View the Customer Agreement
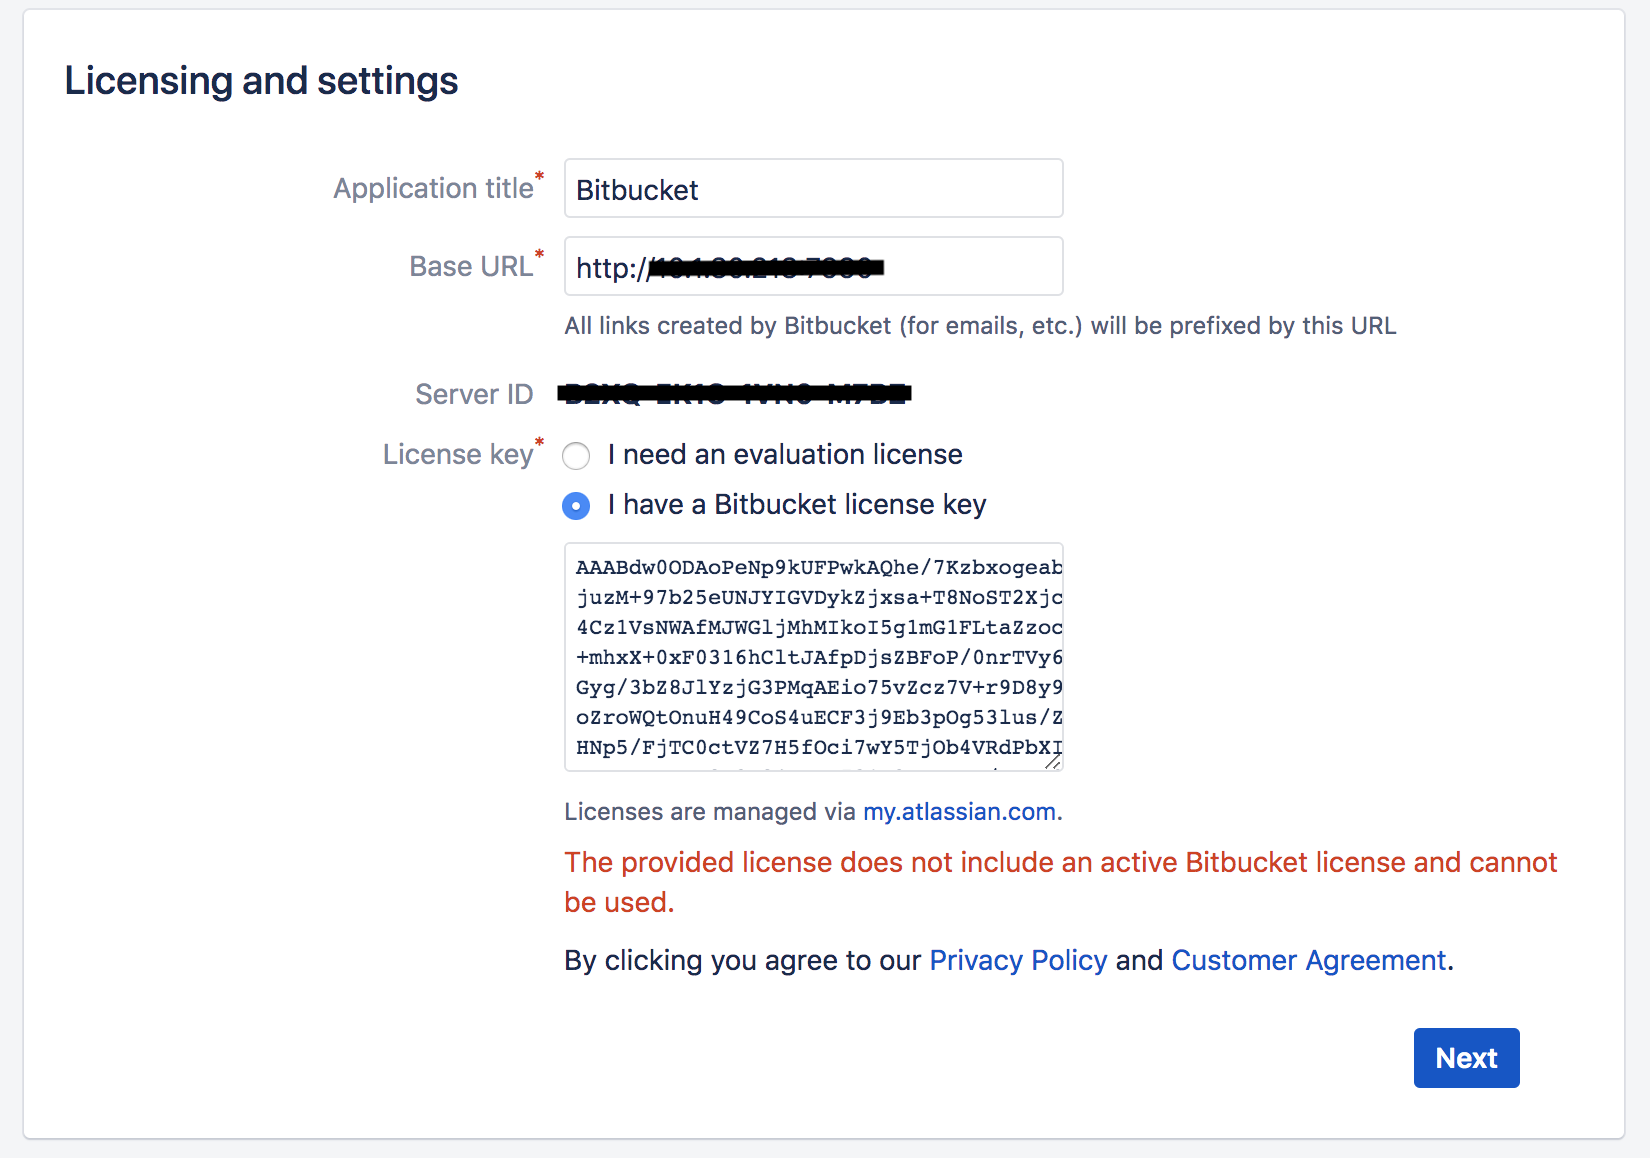Screen dimensions: 1650x1158 (1307, 960)
